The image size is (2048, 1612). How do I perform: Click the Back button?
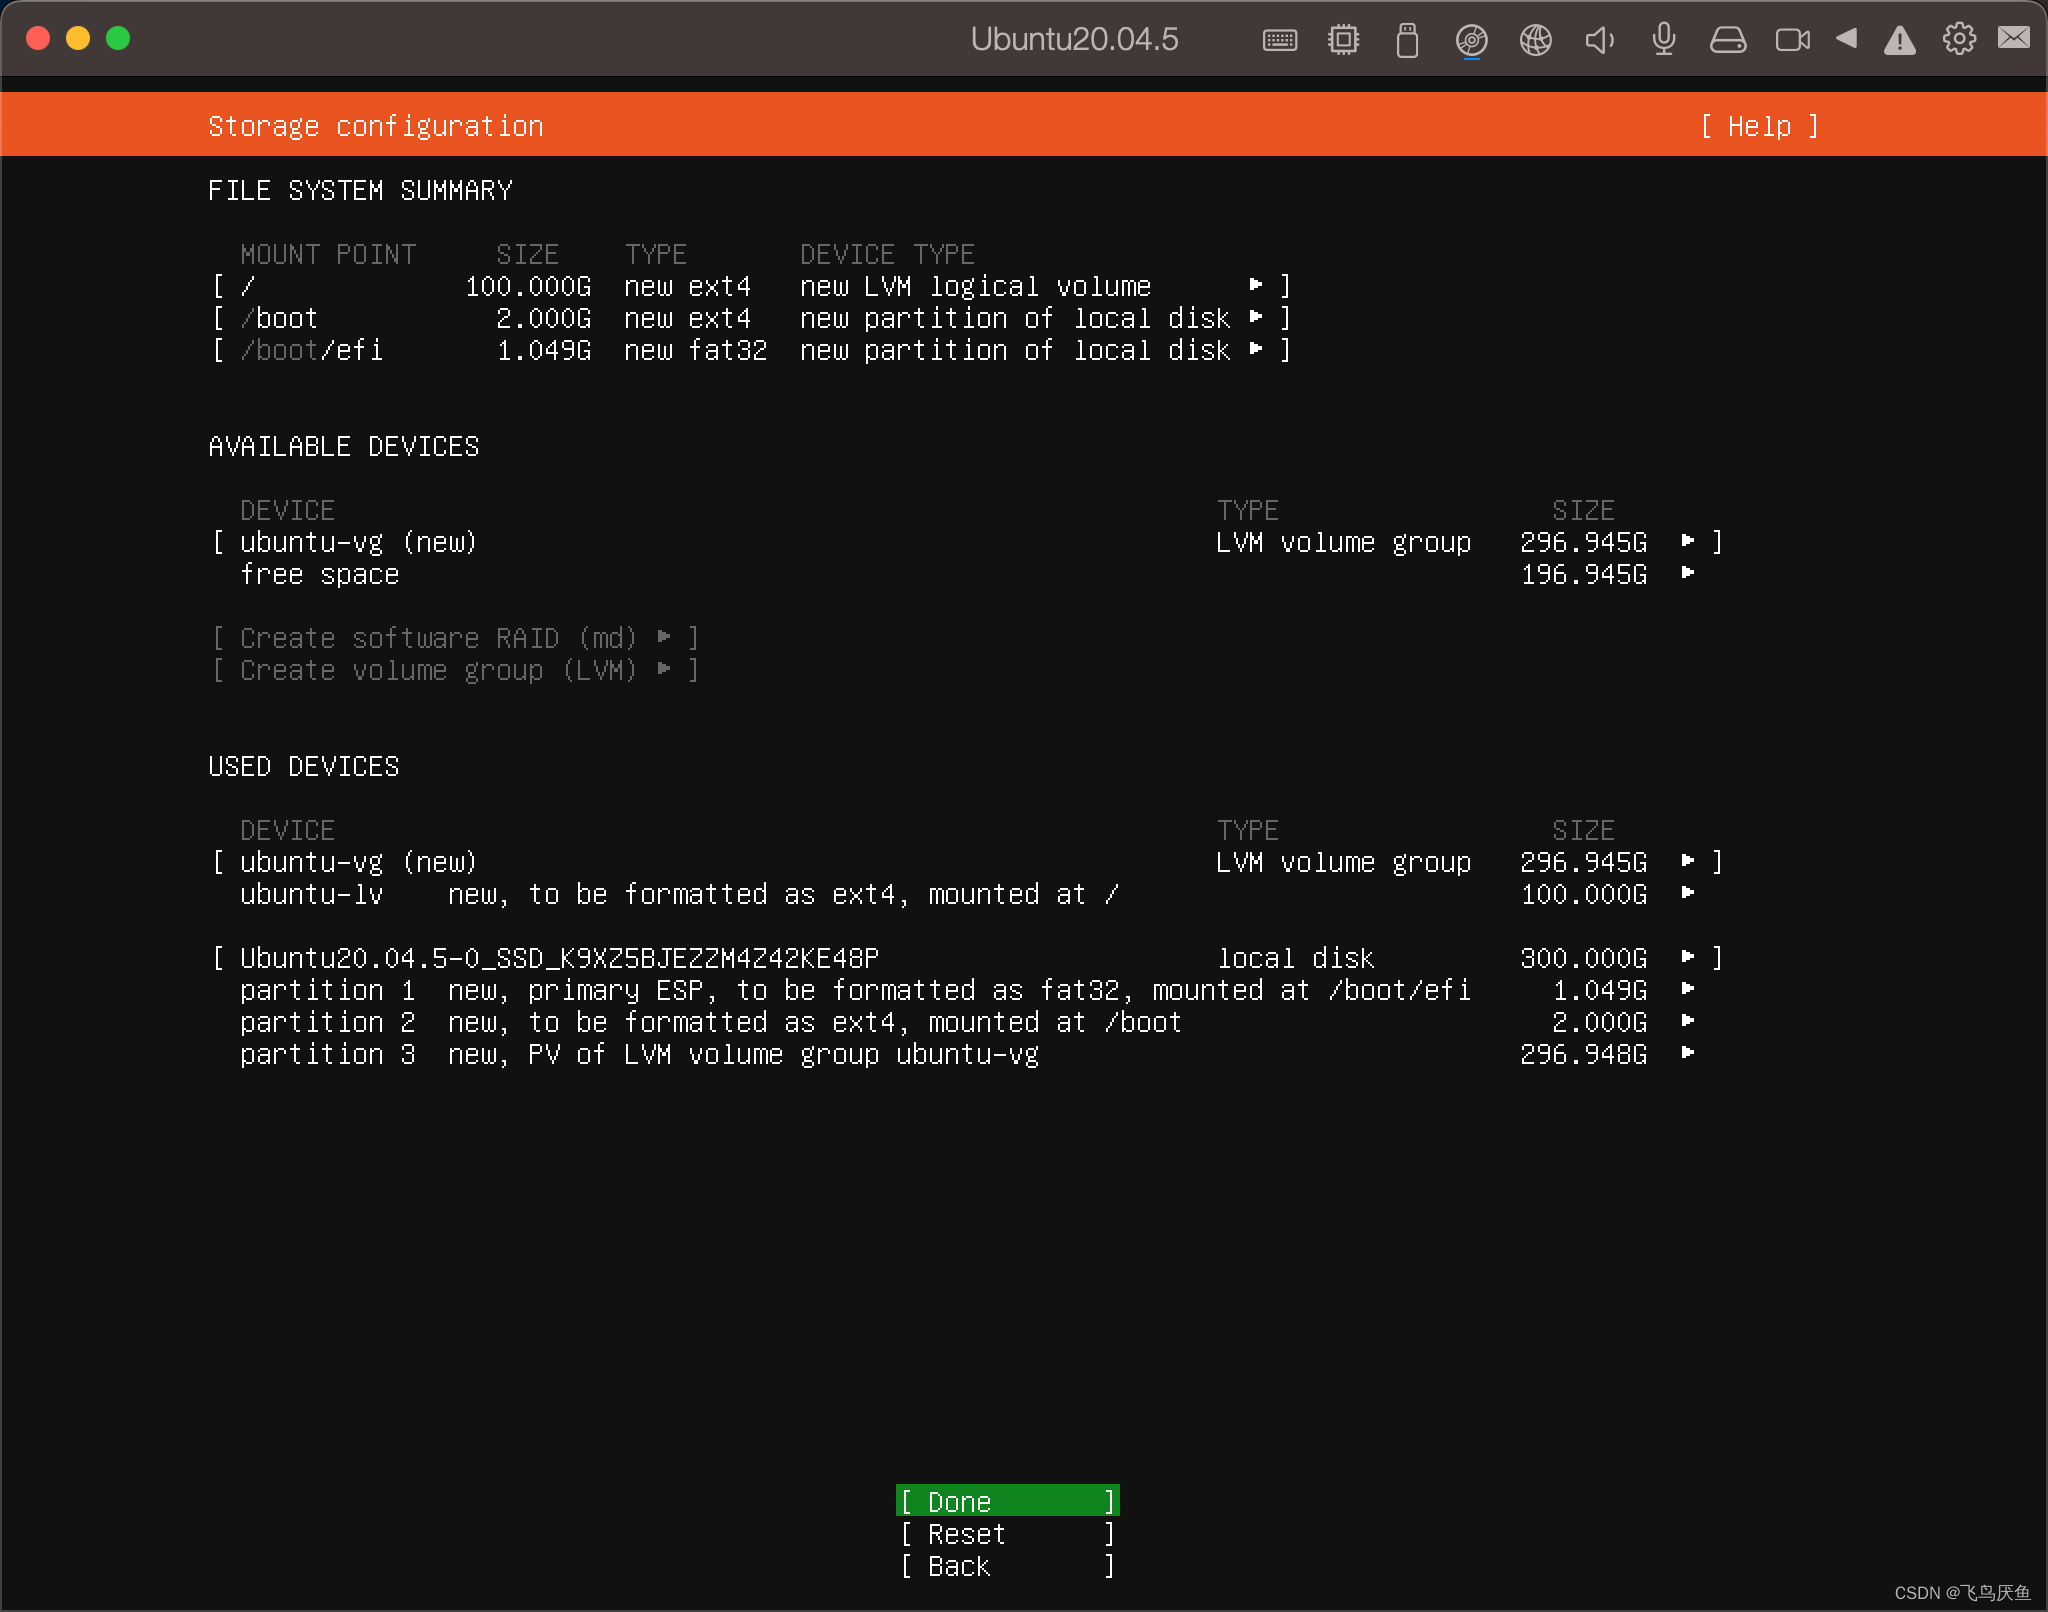coord(1007,1565)
